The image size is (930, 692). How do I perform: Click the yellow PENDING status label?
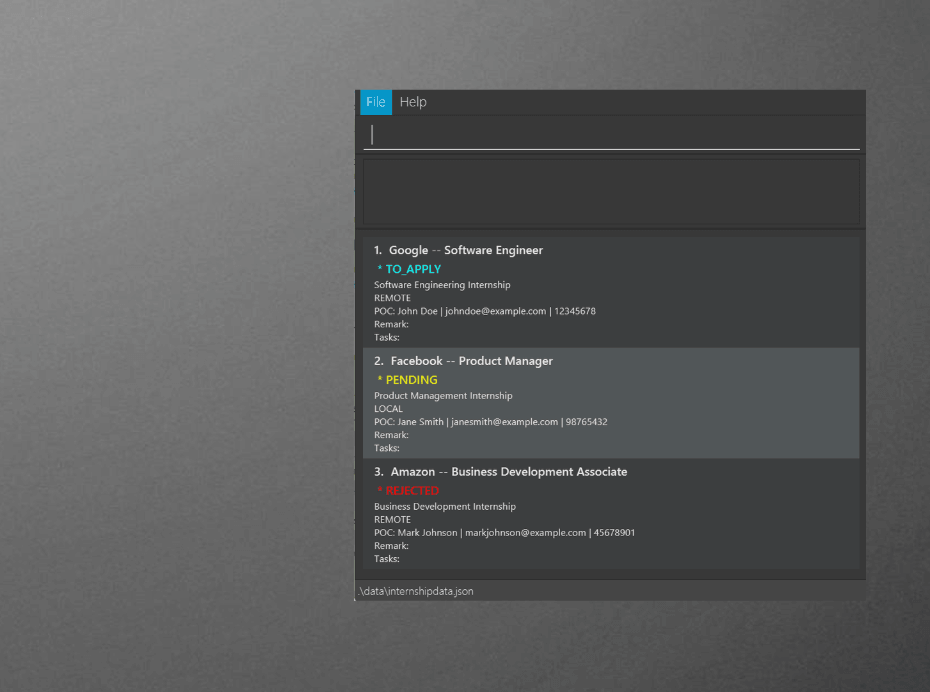pos(410,380)
